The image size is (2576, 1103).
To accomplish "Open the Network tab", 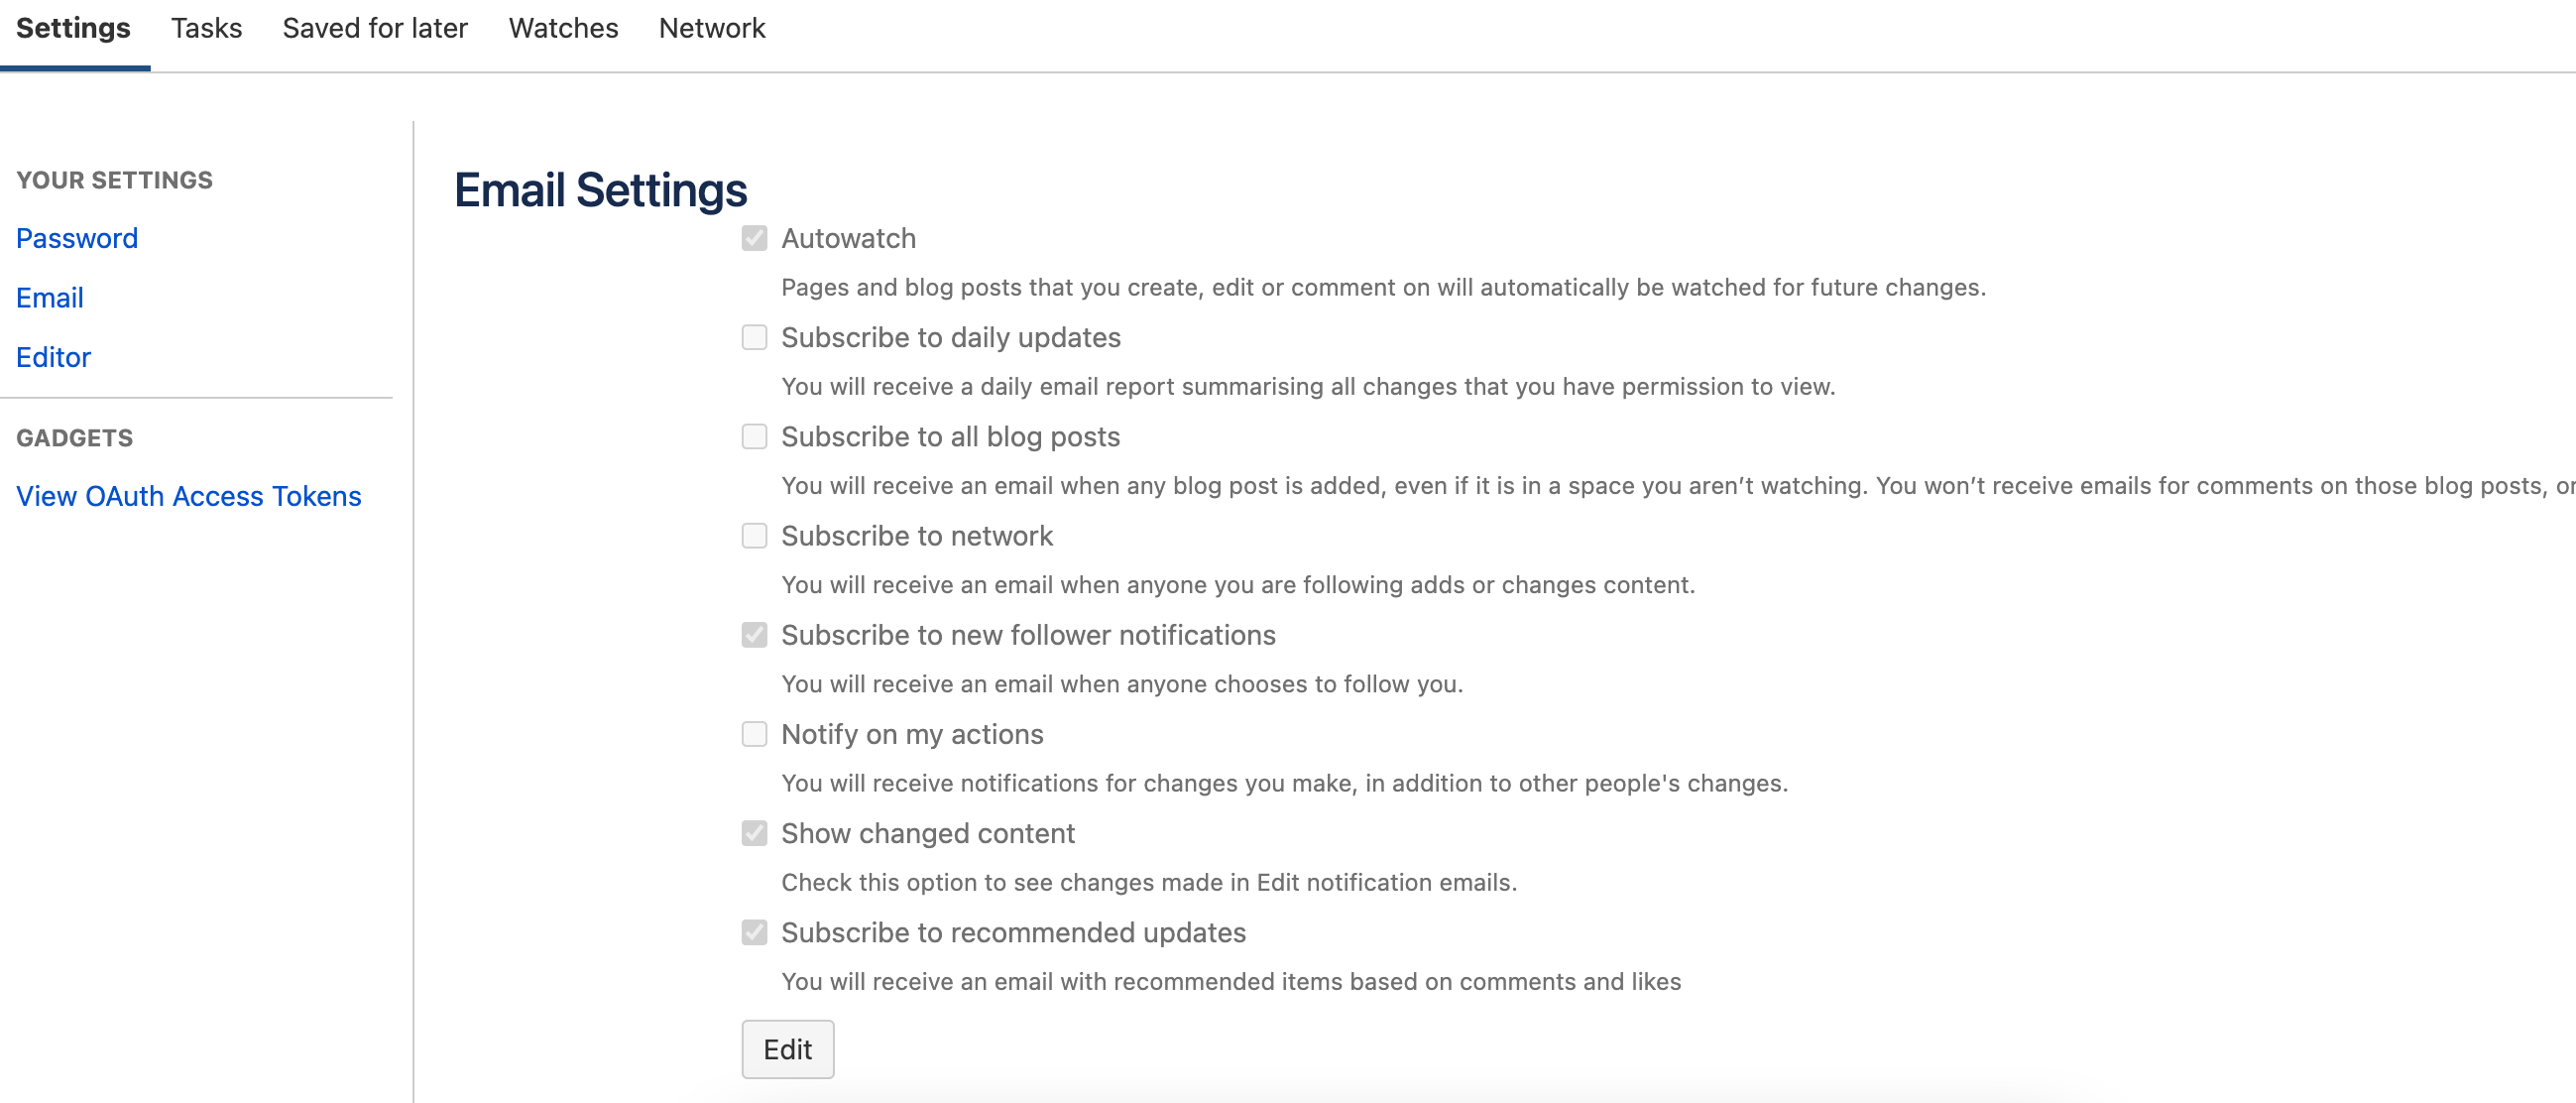I will 711,28.
